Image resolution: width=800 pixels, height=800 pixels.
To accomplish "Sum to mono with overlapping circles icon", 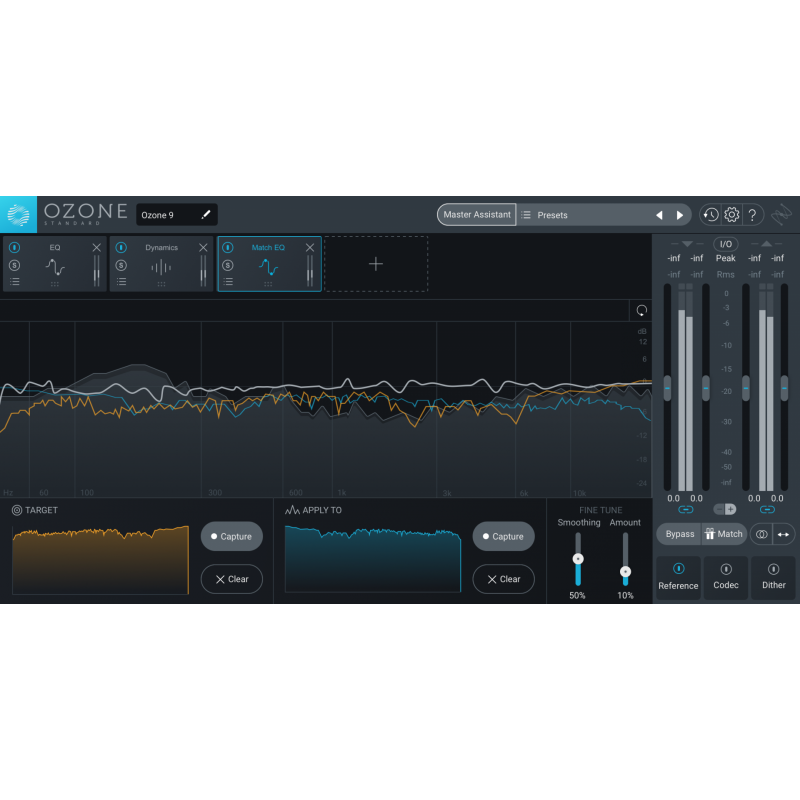I will [761, 534].
